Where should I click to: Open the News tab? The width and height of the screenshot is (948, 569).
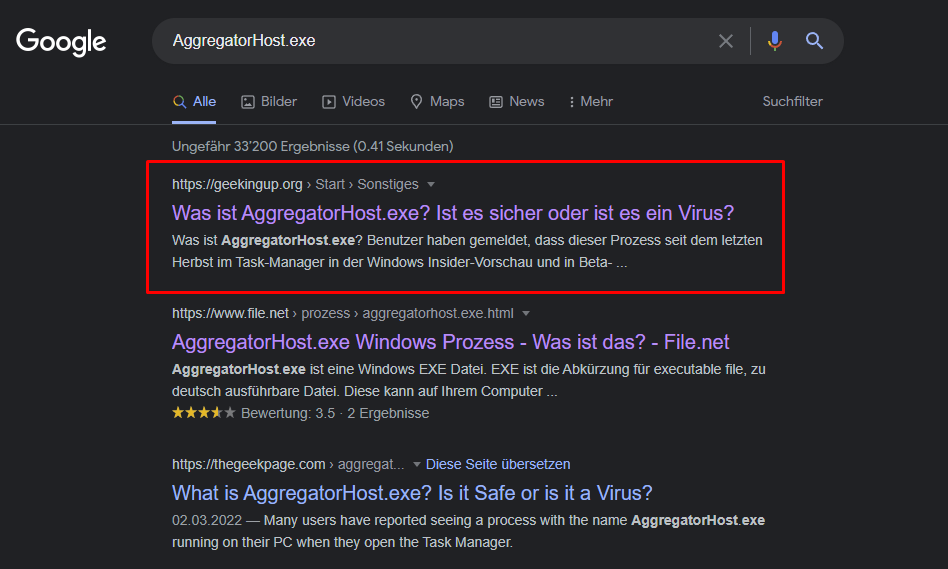(517, 102)
